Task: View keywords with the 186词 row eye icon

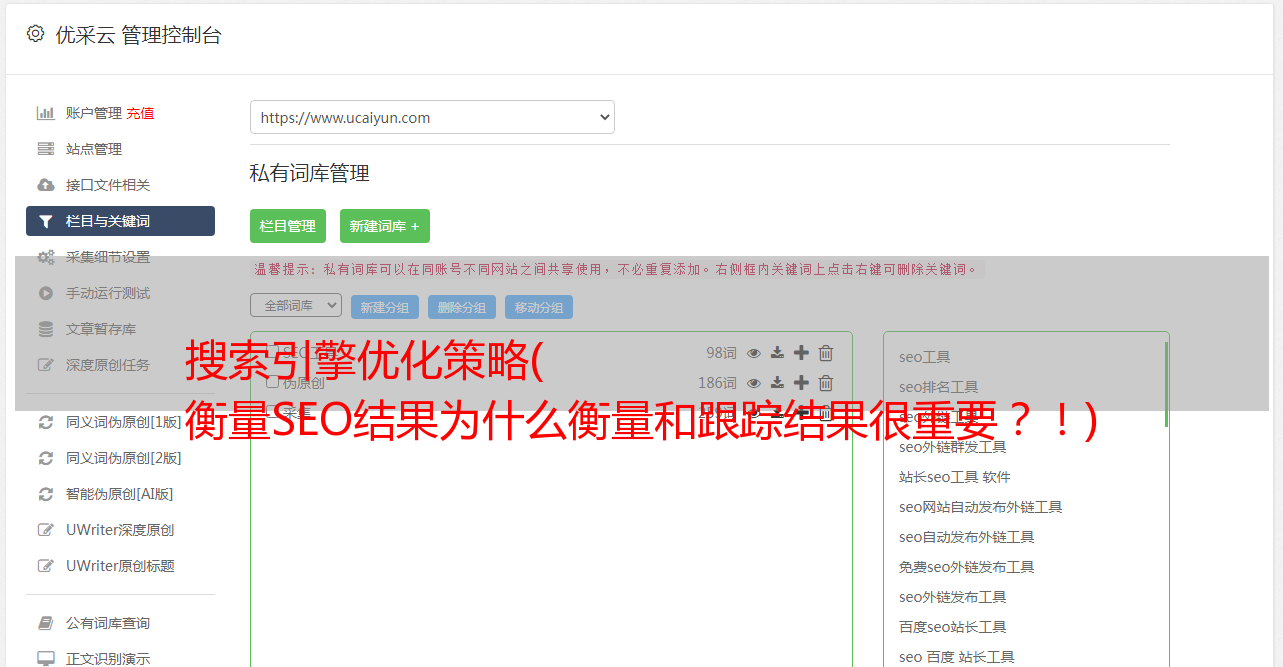Action: (x=754, y=383)
